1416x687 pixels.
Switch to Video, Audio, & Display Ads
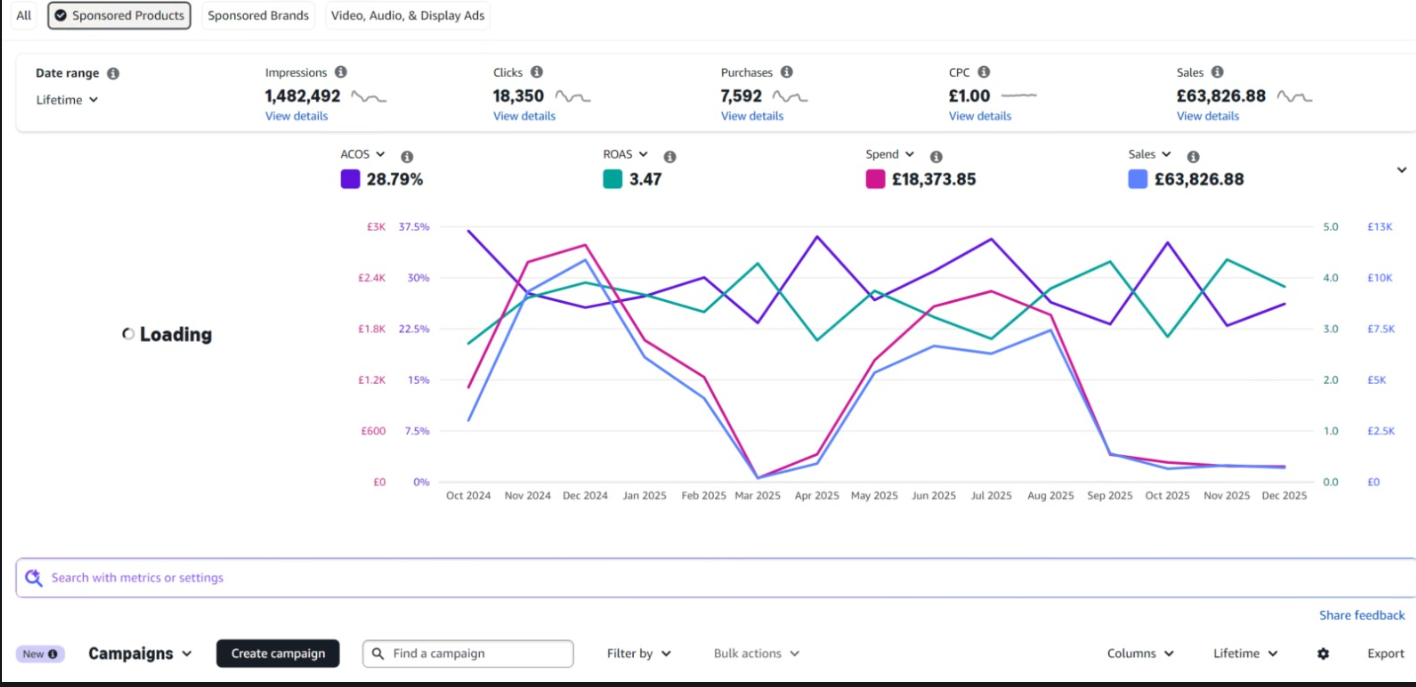(407, 16)
